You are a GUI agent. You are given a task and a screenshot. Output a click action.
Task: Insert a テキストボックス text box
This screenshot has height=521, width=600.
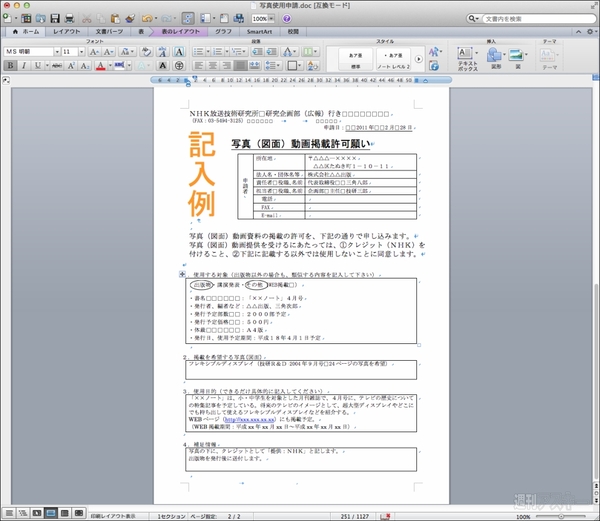coord(467,59)
